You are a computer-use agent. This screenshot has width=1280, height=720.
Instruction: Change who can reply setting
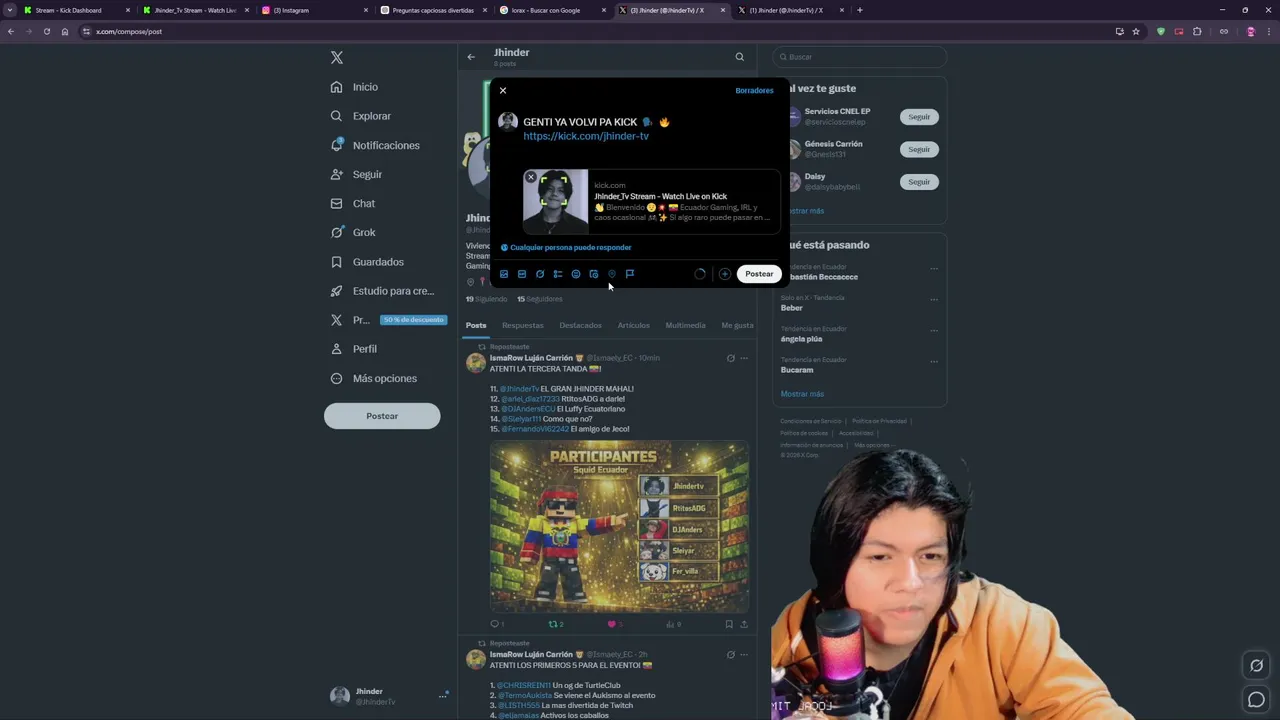566,247
